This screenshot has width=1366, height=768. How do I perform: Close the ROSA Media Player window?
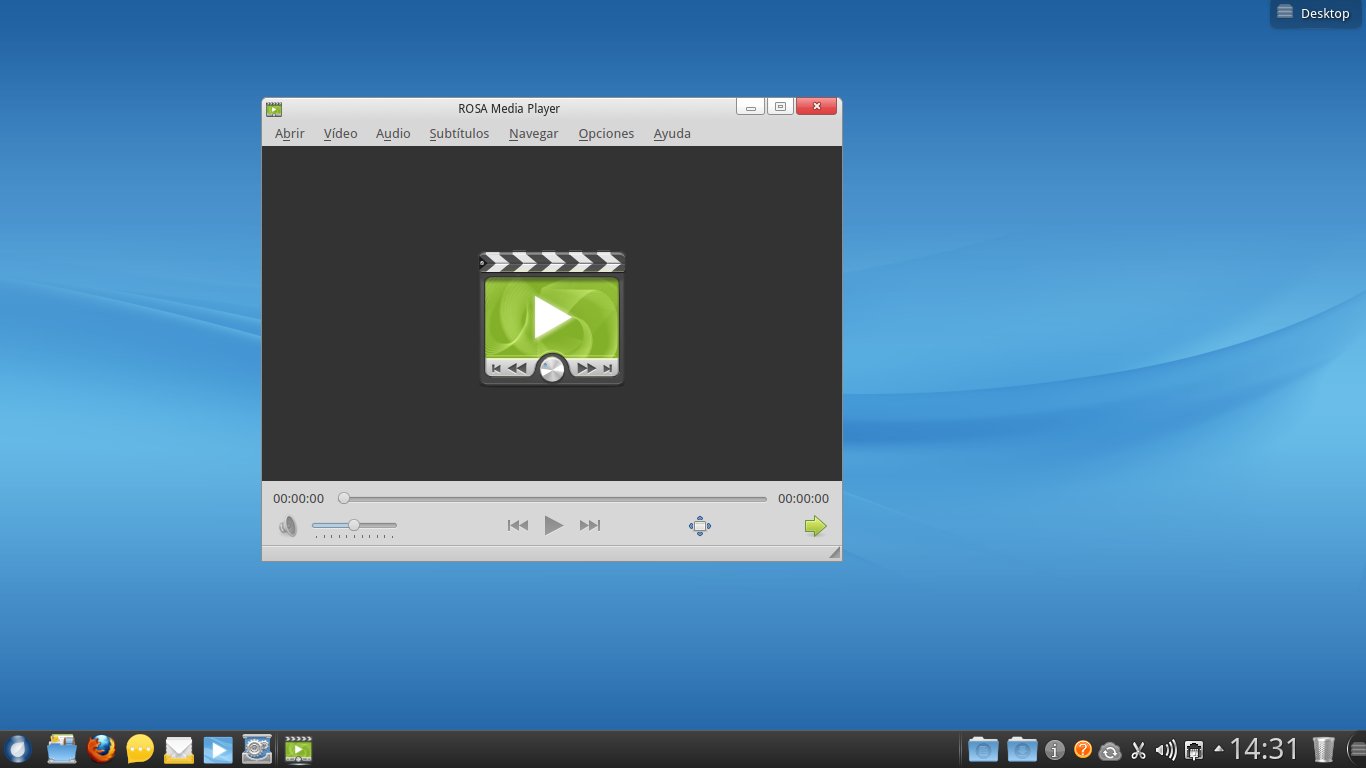coord(817,106)
